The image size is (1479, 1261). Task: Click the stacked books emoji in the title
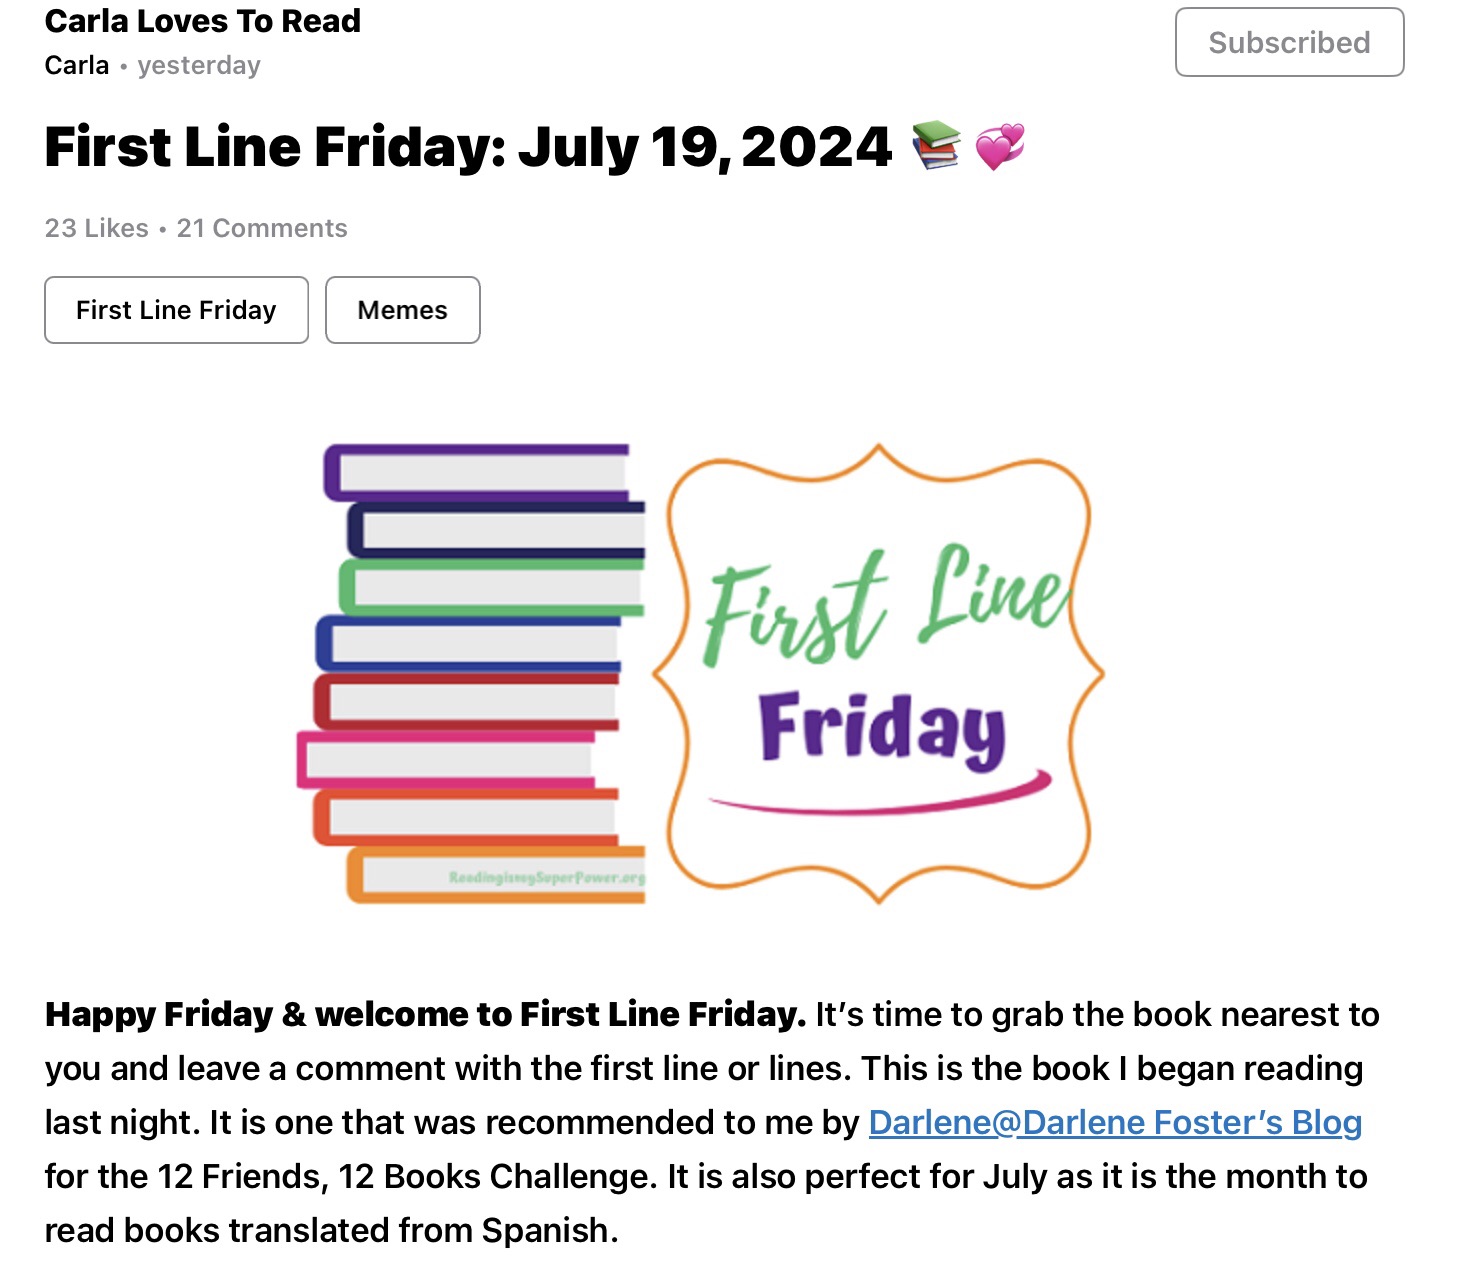coord(936,146)
